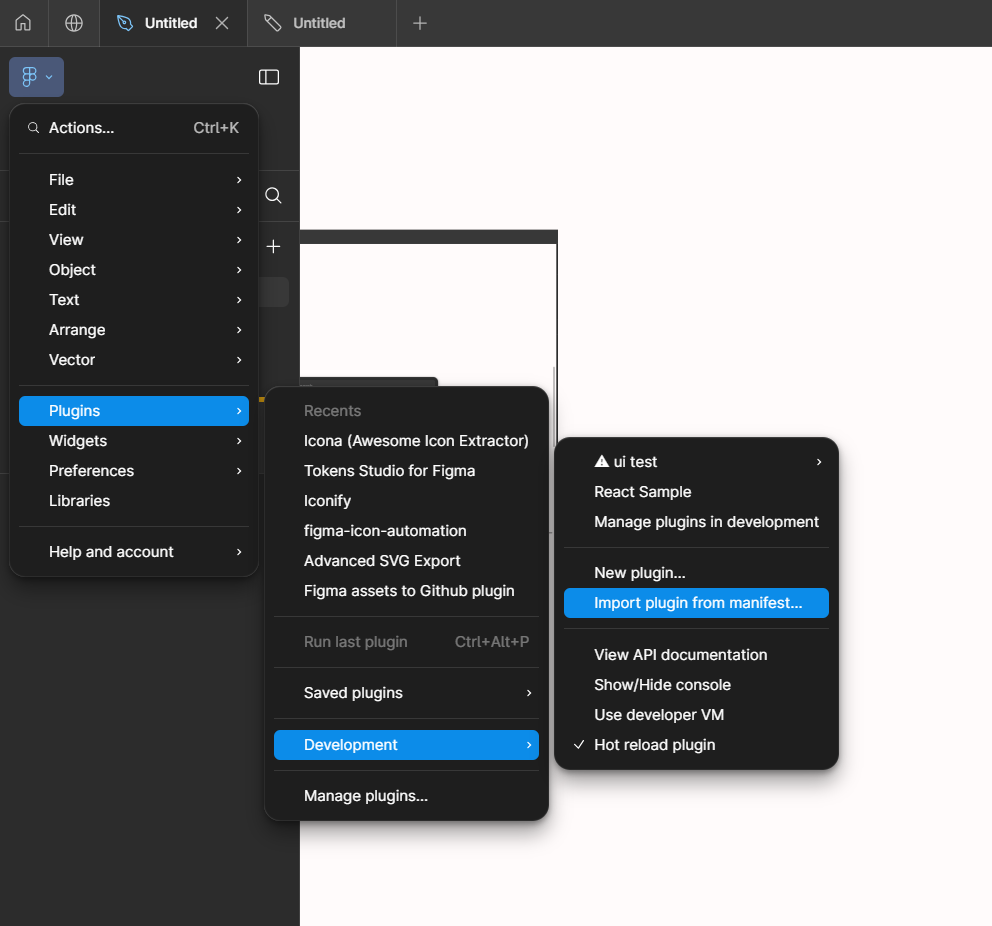Expand the Saved plugins submenu
This screenshot has height=926, width=992.
pos(406,693)
